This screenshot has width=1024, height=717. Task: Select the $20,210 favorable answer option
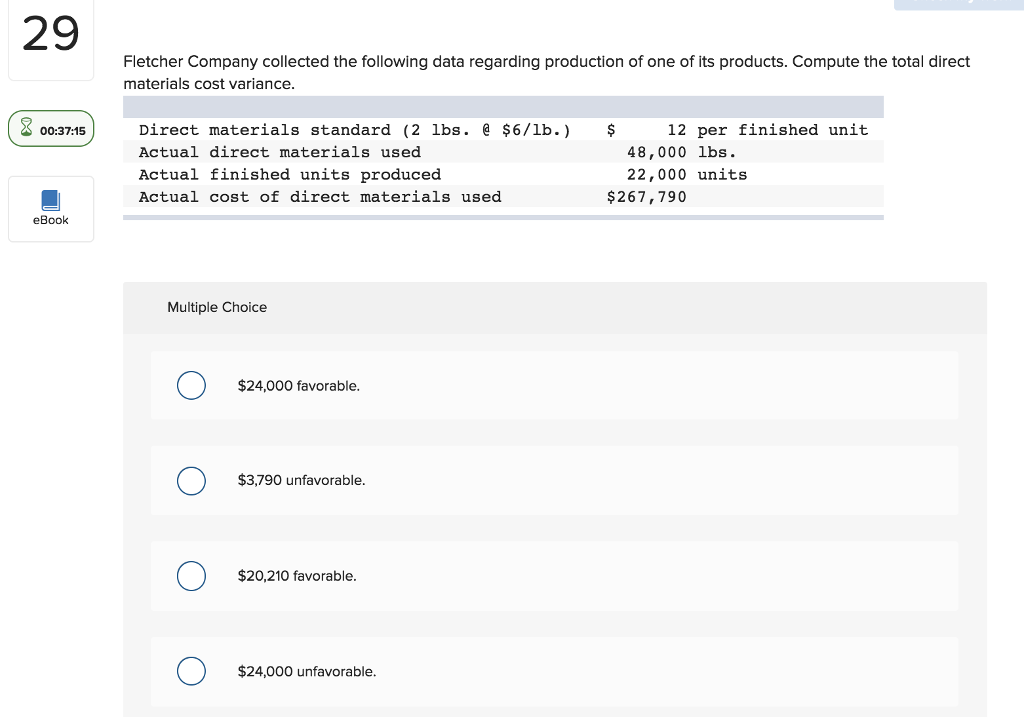click(x=191, y=576)
